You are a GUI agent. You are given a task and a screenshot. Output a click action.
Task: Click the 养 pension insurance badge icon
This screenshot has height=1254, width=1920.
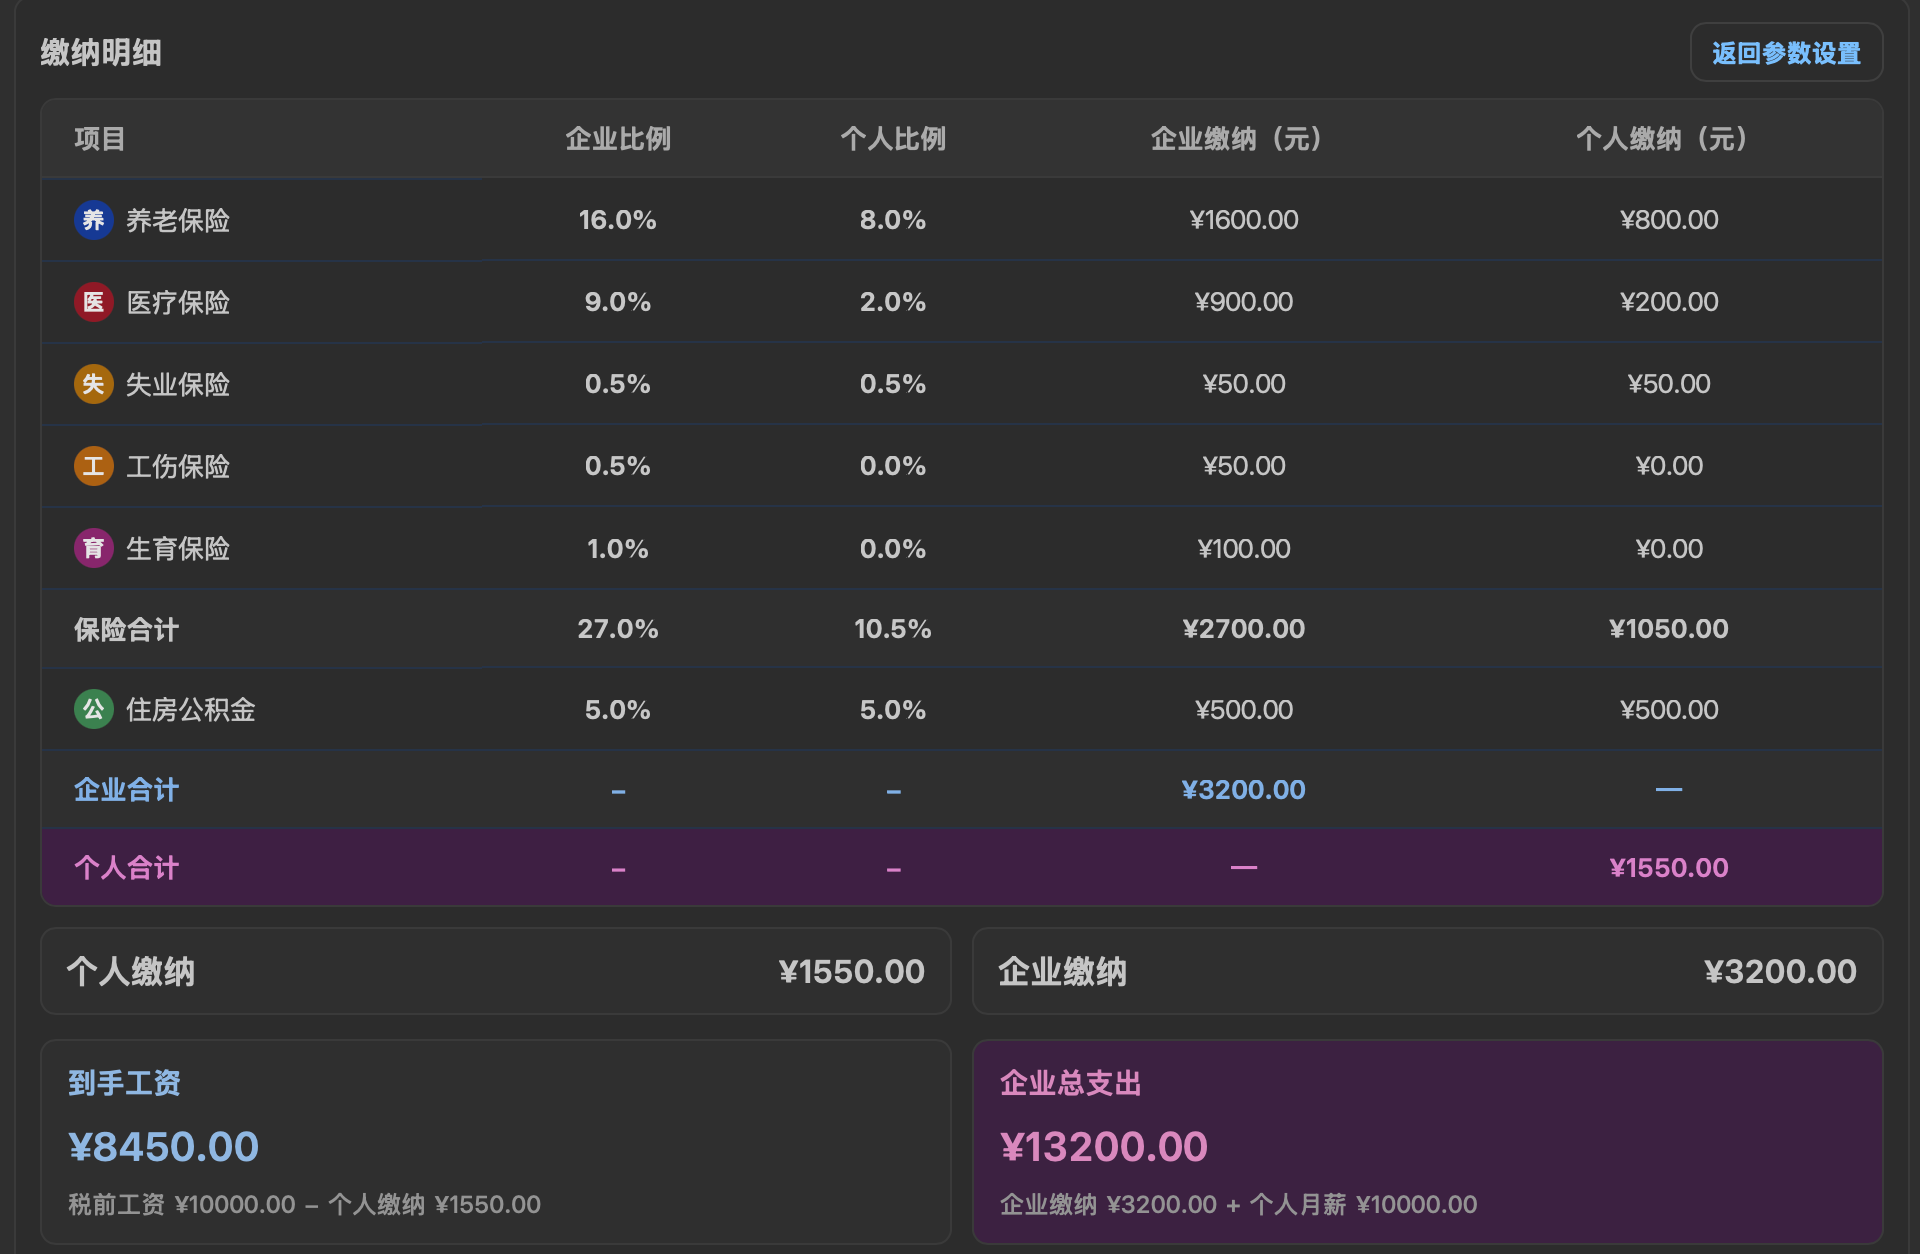[x=93, y=220]
